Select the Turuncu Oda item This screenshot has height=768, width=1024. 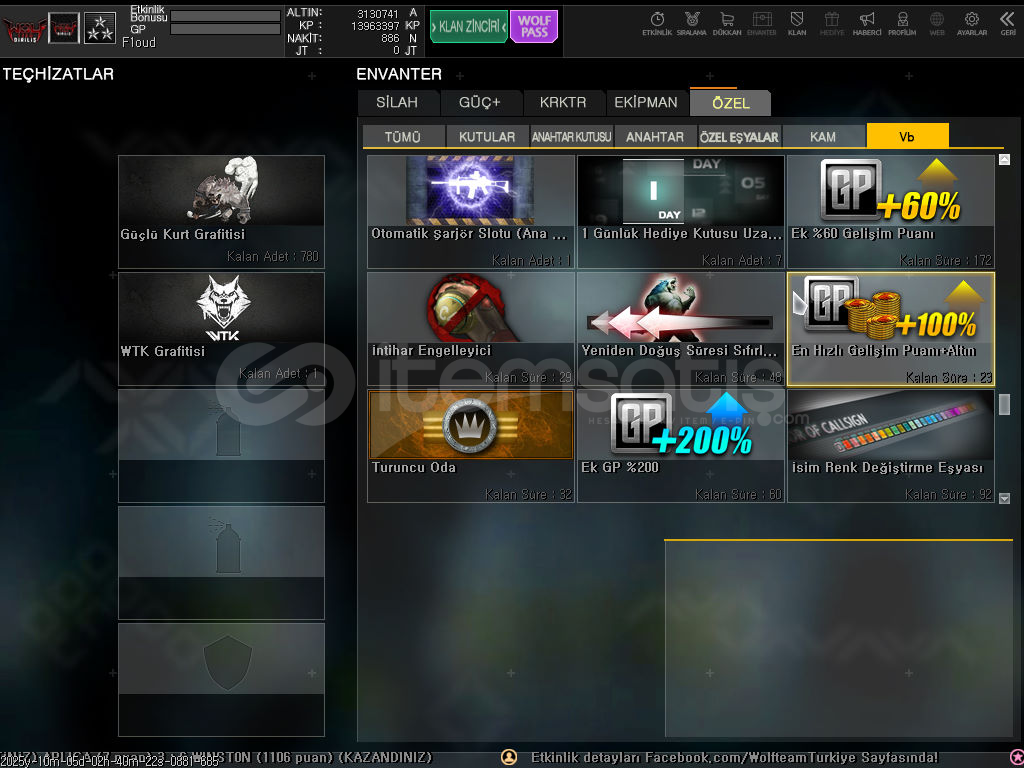coord(471,446)
